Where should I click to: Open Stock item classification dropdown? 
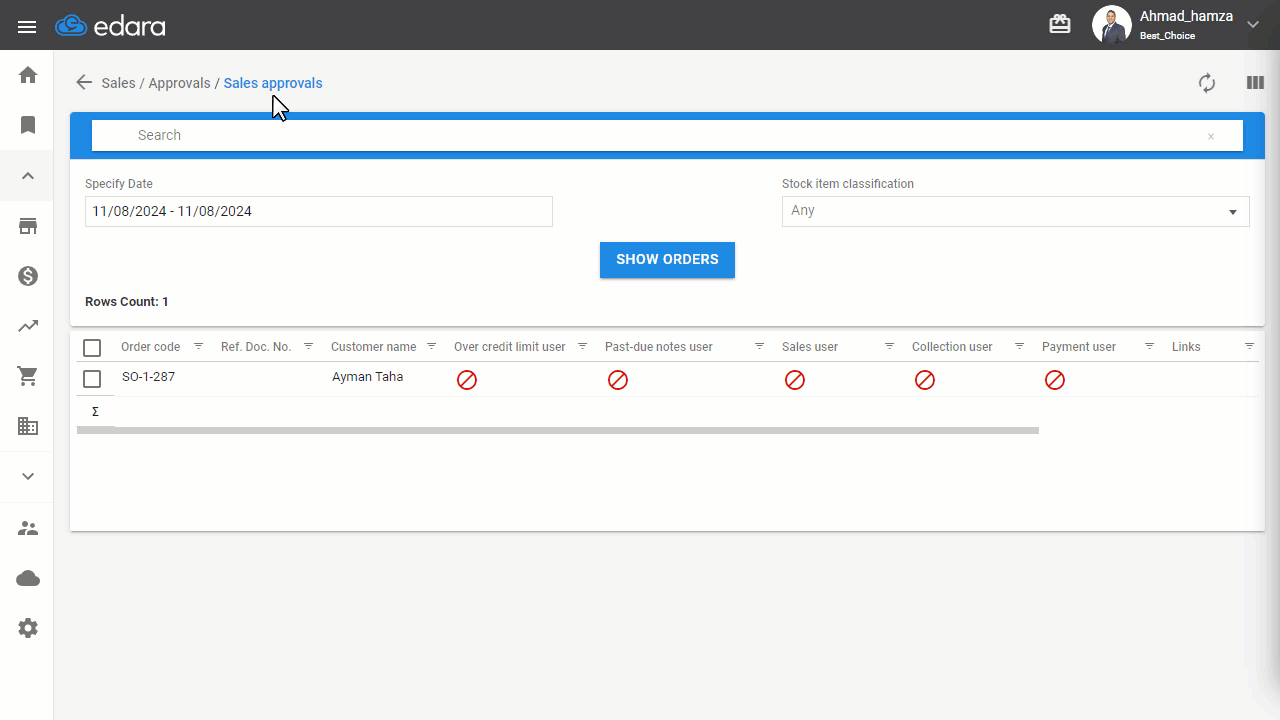pos(1015,211)
